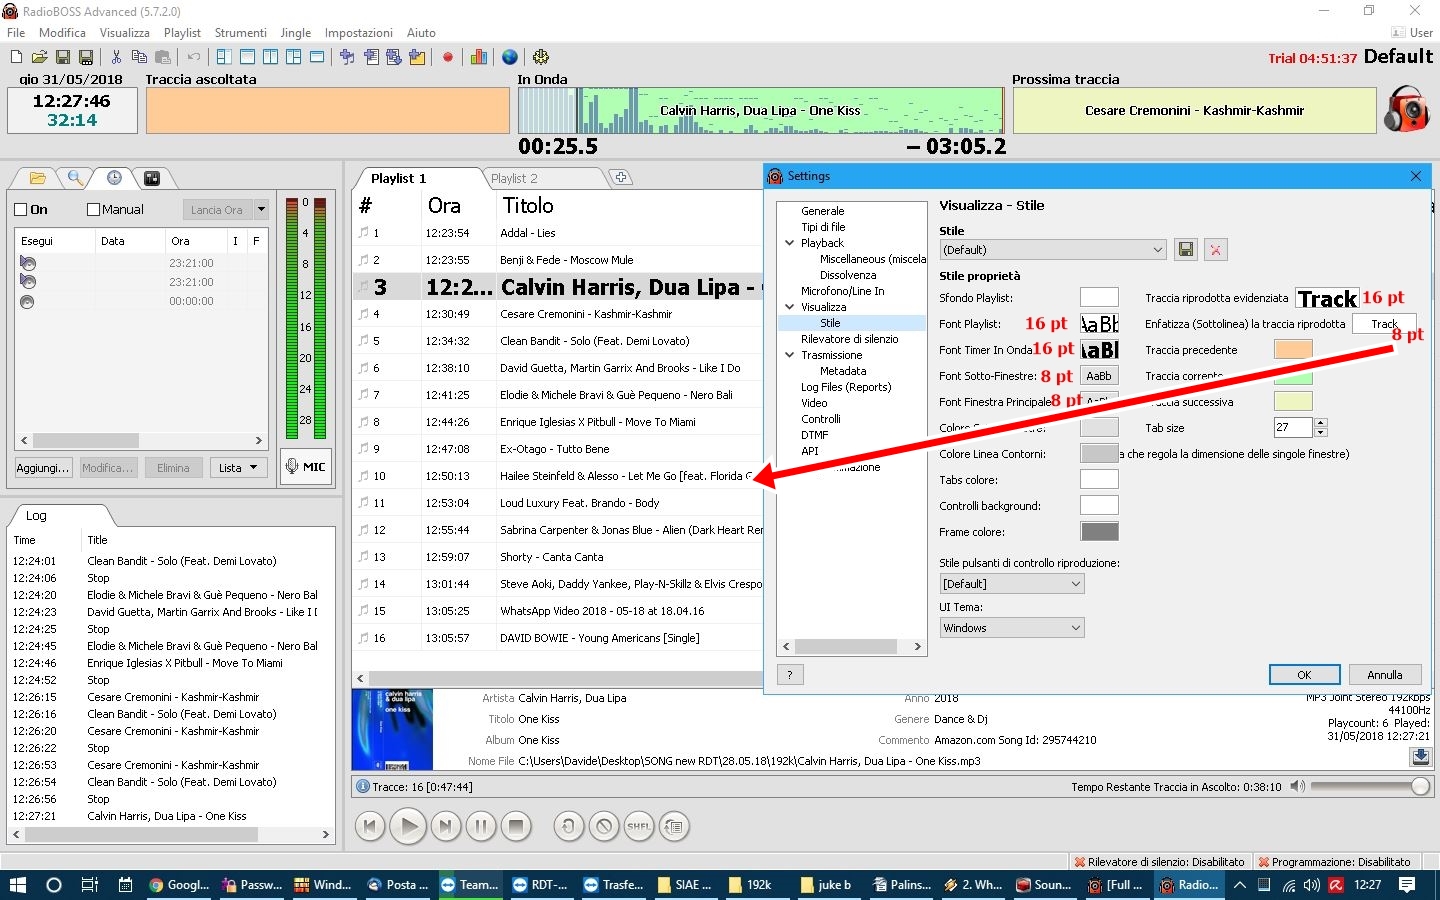
Task: Switch to the Playlist 2 tab
Action: pyautogui.click(x=514, y=178)
